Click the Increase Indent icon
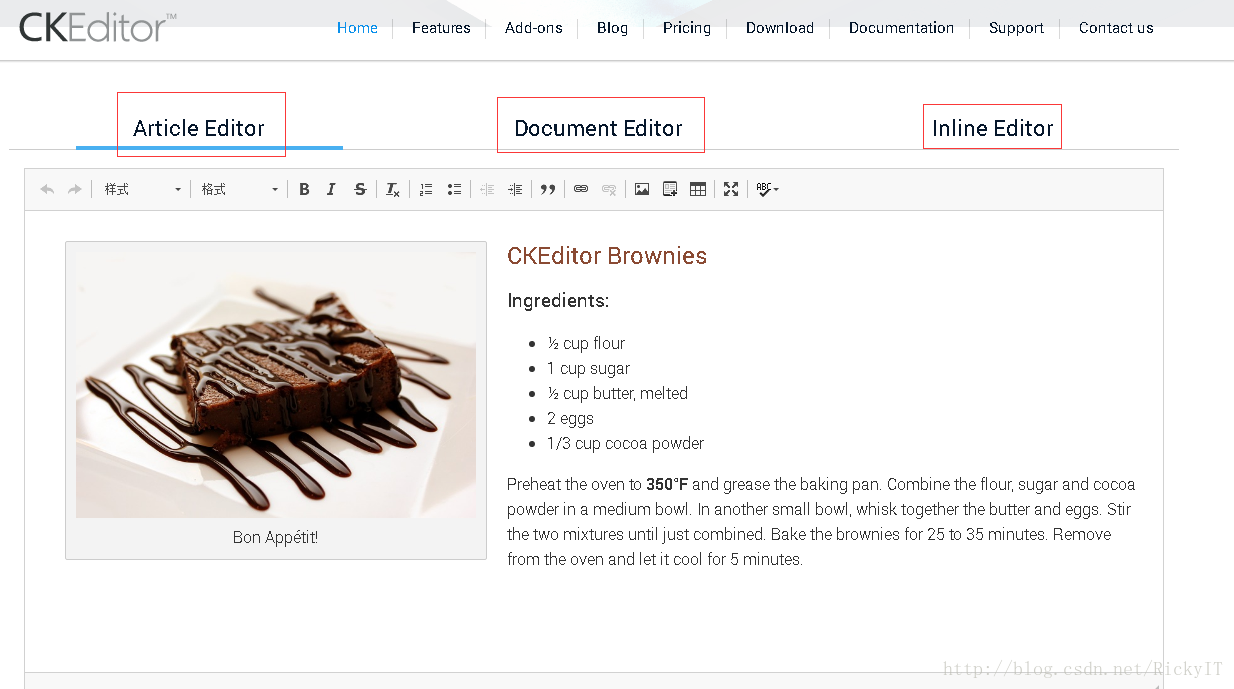This screenshot has width=1234, height=689. 515,190
